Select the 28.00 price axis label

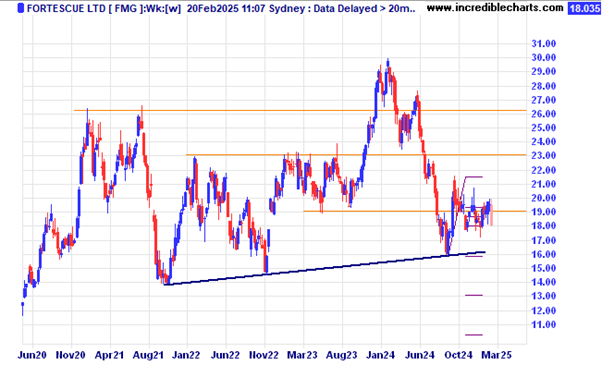[x=544, y=86]
